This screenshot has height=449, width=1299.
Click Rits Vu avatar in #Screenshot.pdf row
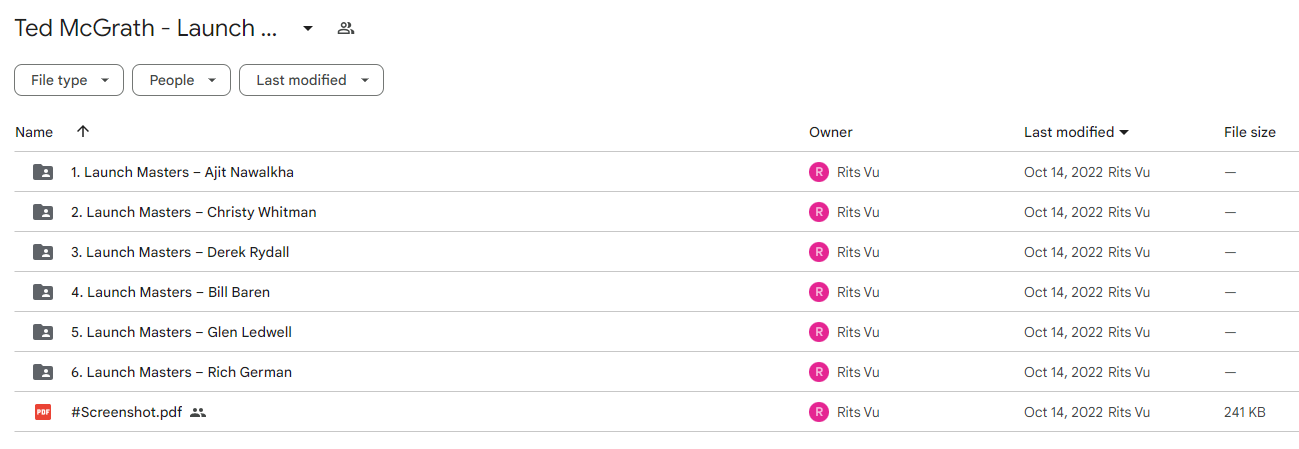[819, 412]
